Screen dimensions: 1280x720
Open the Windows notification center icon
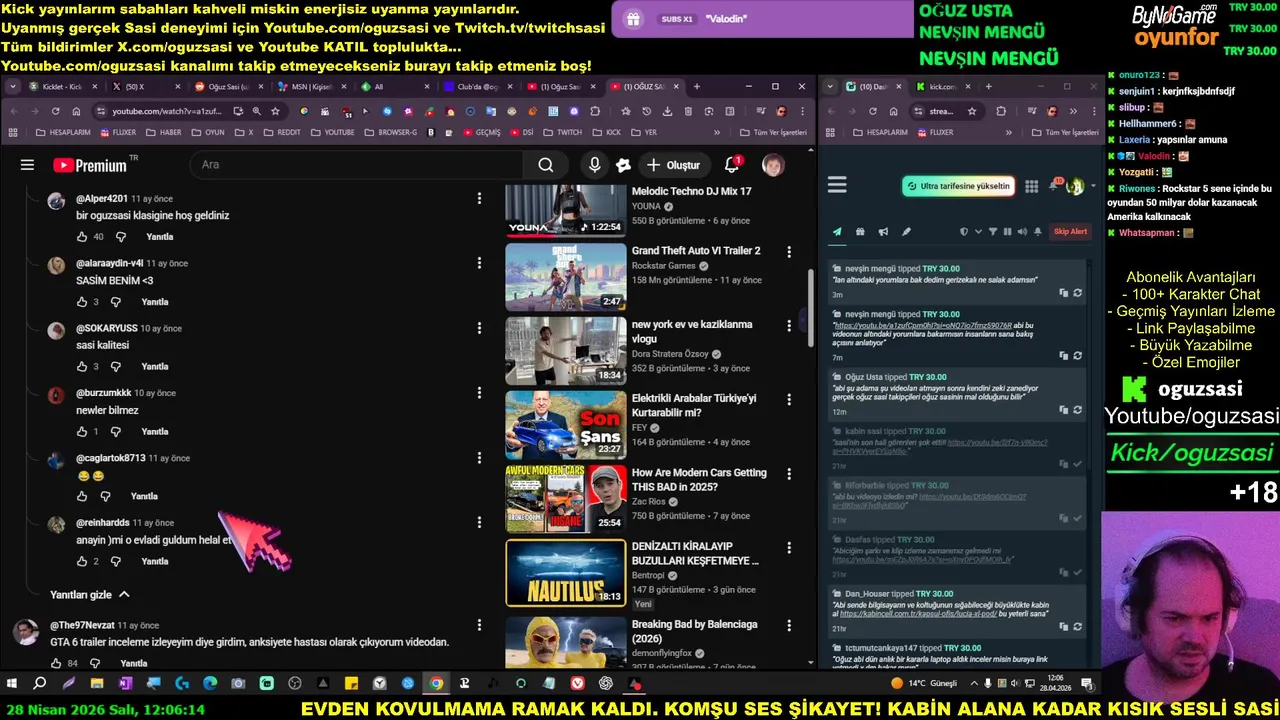pos(1087,683)
